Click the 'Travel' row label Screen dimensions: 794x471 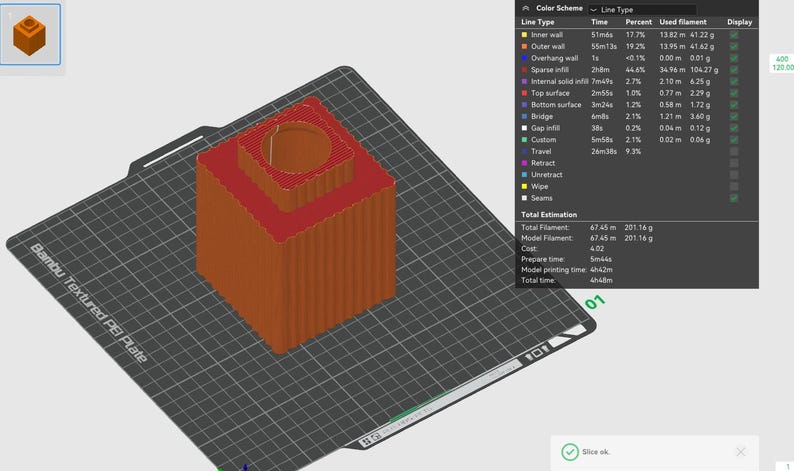tap(541, 151)
